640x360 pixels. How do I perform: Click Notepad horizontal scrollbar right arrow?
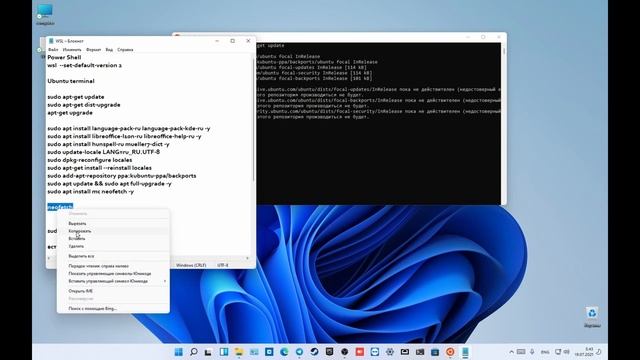tap(247, 258)
